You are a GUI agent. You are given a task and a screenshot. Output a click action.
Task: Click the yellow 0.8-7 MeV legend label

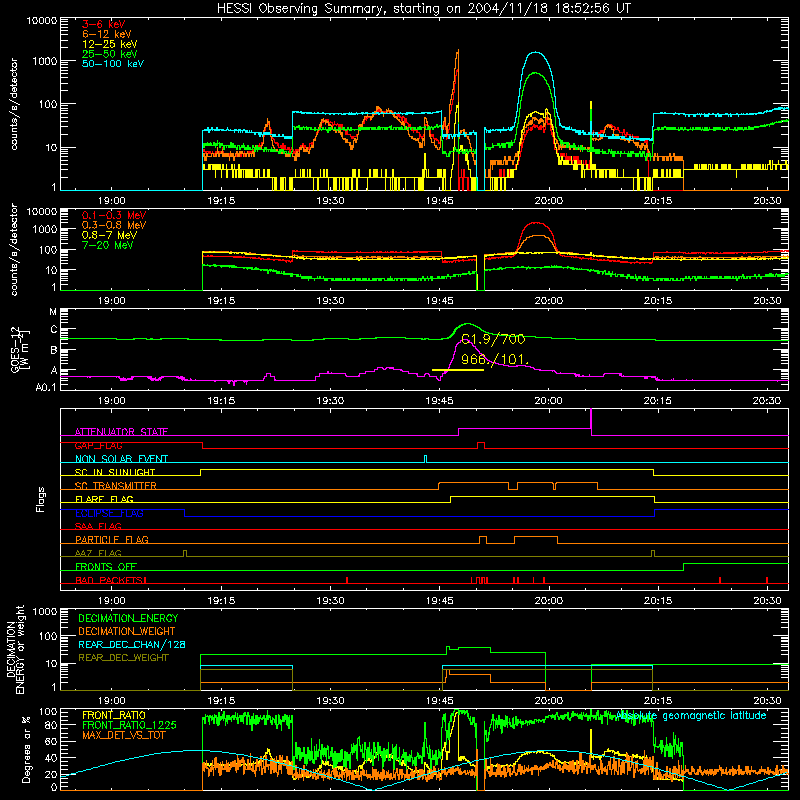(109, 235)
